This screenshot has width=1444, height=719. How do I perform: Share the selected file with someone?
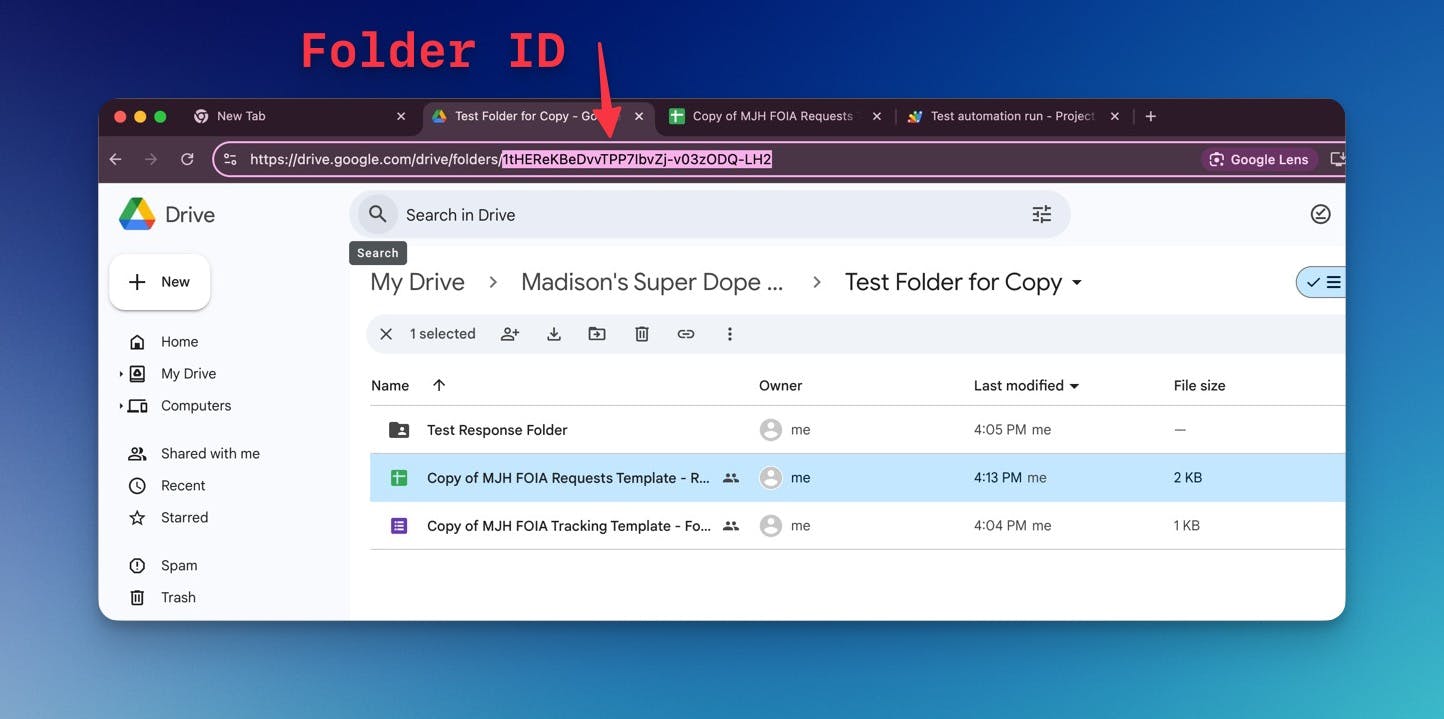pyautogui.click(x=510, y=333)
